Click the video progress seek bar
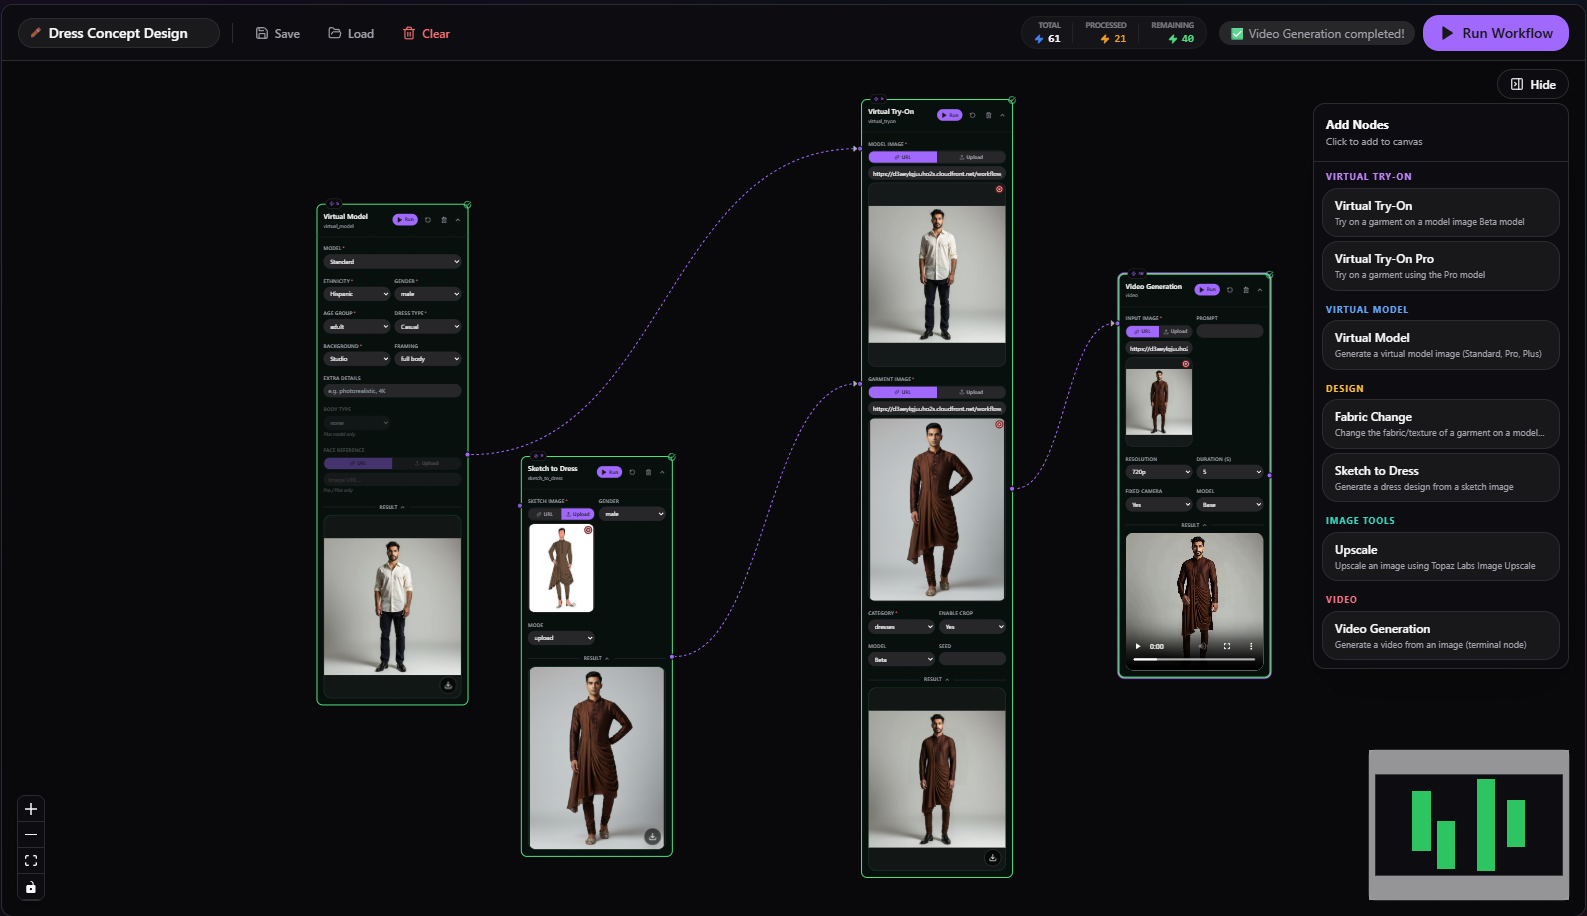Viewport: 1587px width, 916px height. (x=1194, y=660)
